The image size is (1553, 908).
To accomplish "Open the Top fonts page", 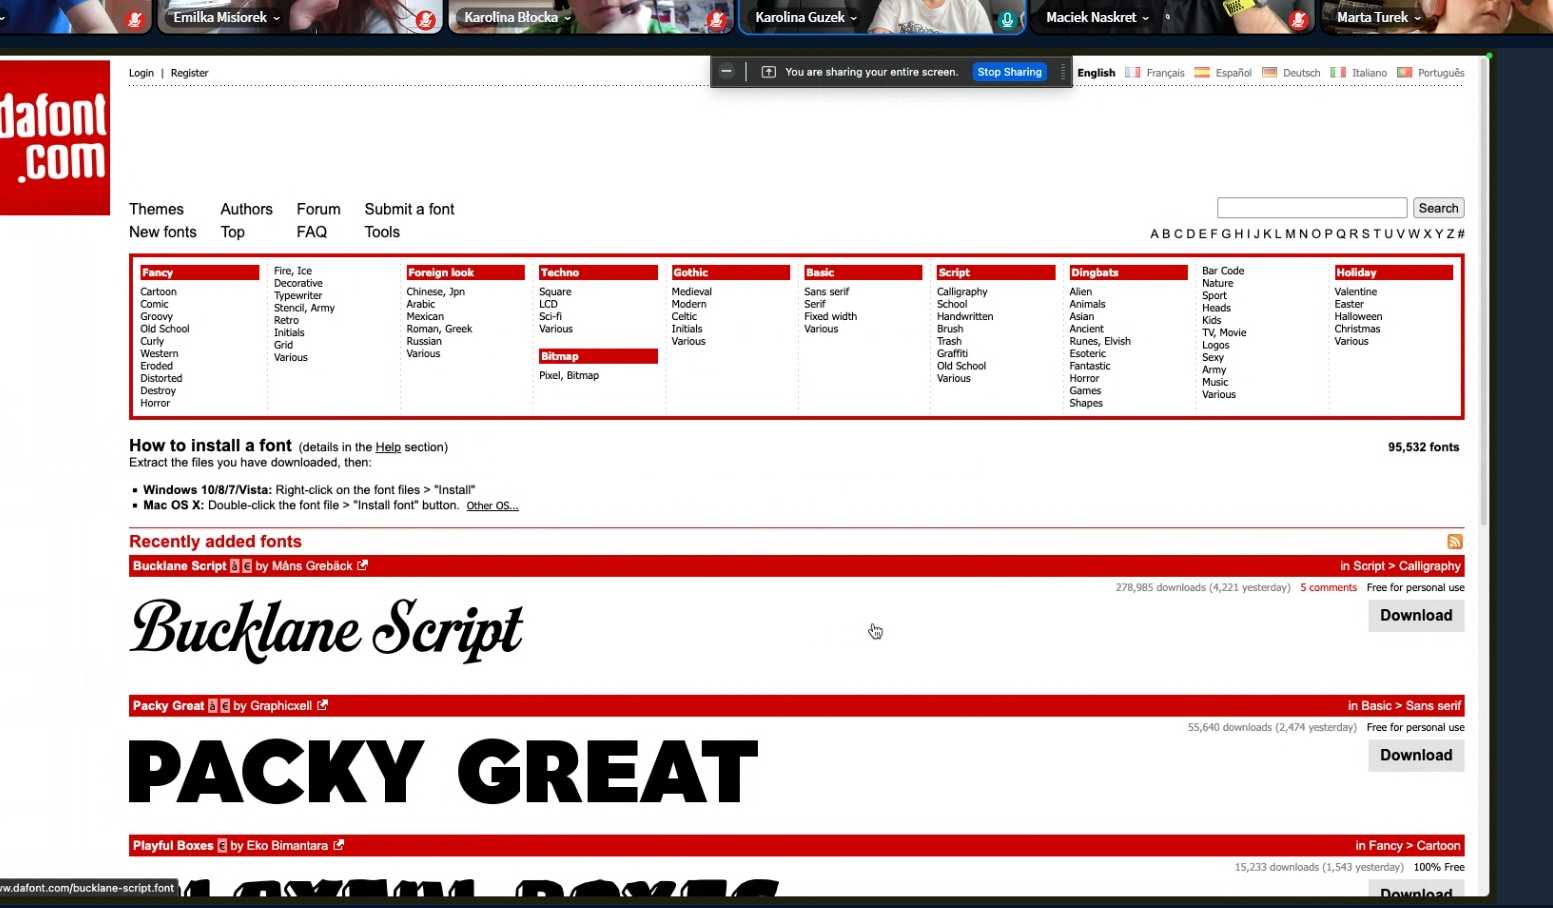I will (x=233, y=232).
